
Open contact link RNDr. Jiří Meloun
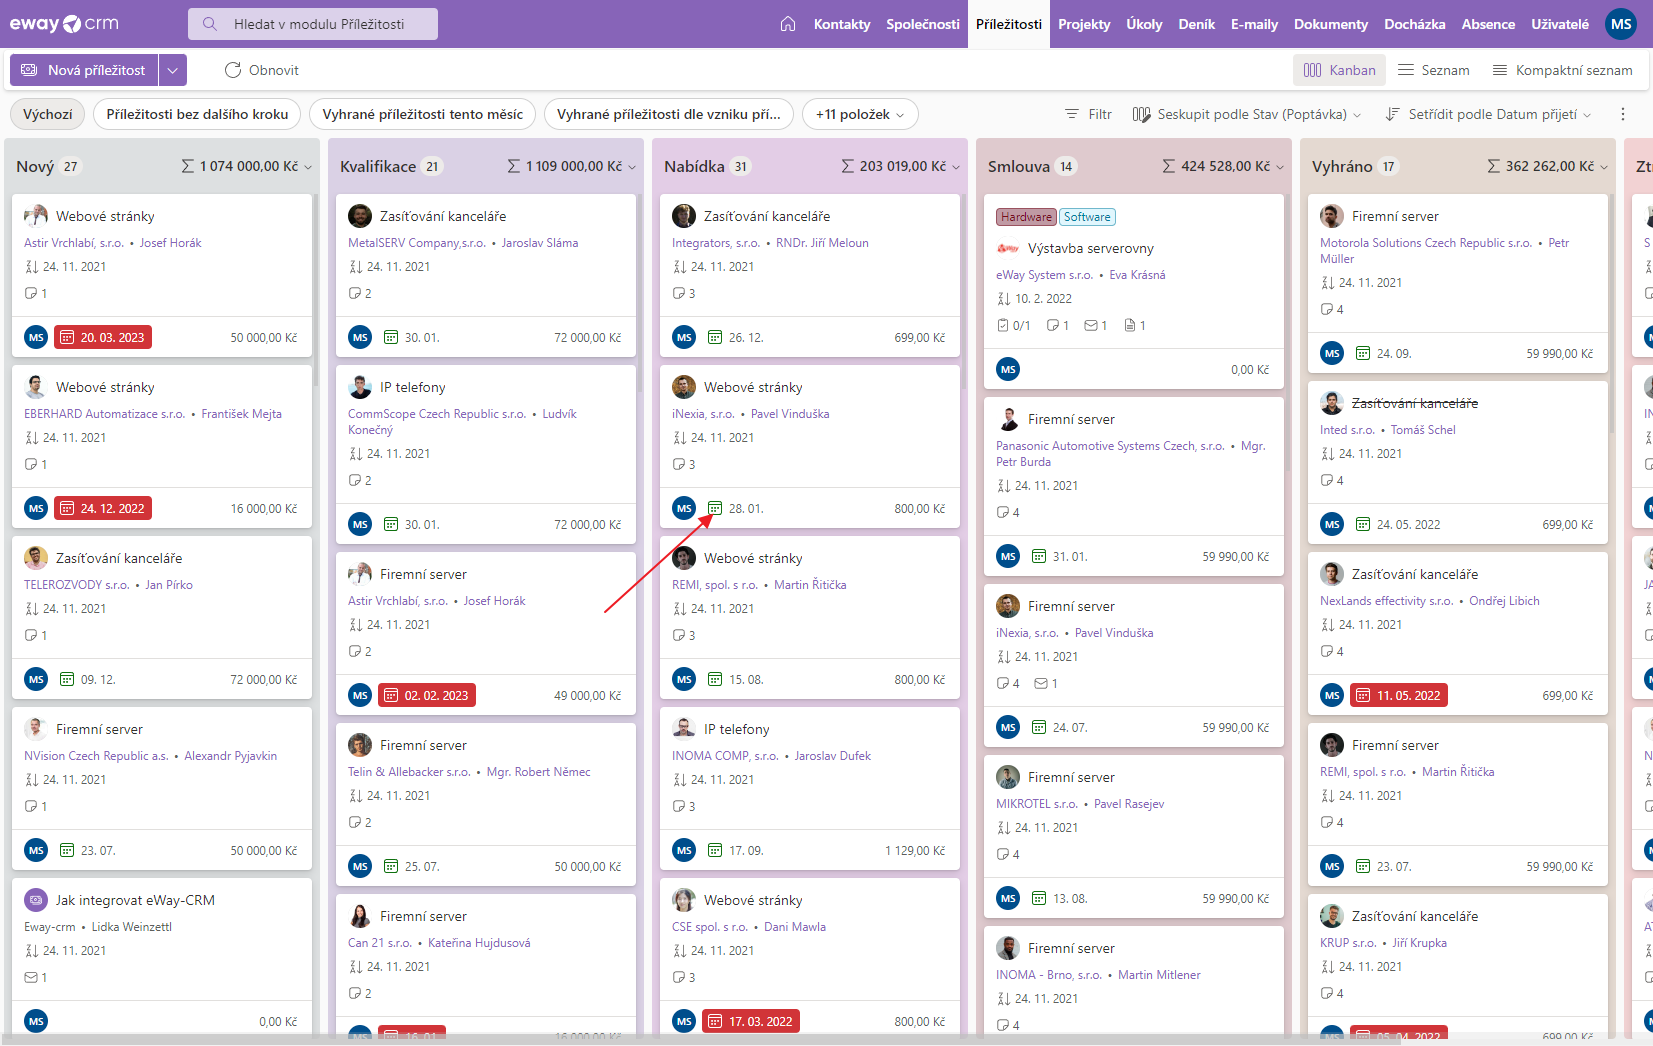pyautogui.click(x=822, y=243)
